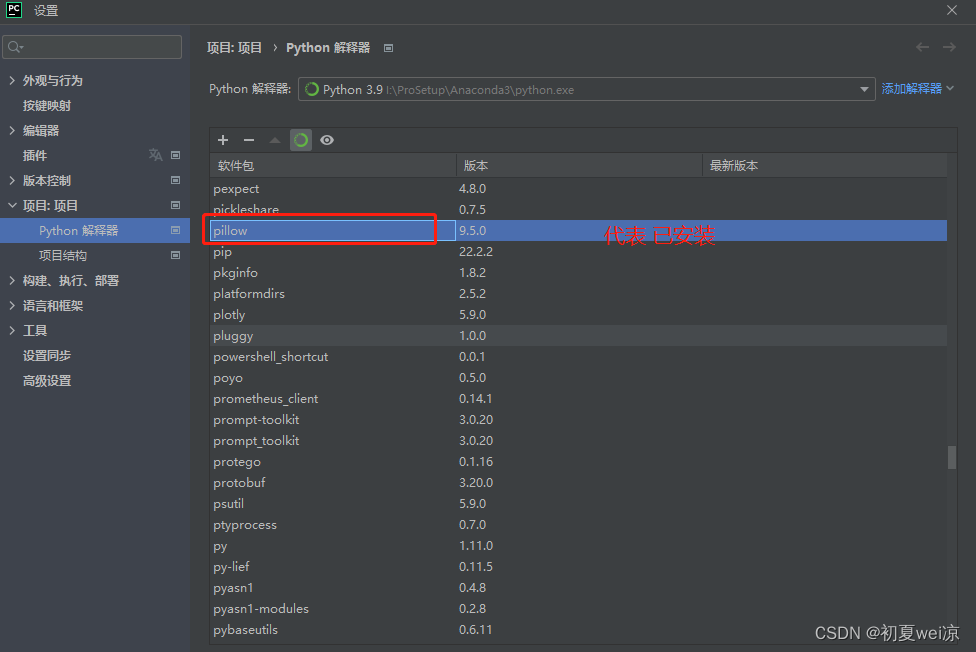The height and width of the screenshot is (652, 976).
Task: Click the translate icon beside 插件 entry
Action: tap(156, 155)
